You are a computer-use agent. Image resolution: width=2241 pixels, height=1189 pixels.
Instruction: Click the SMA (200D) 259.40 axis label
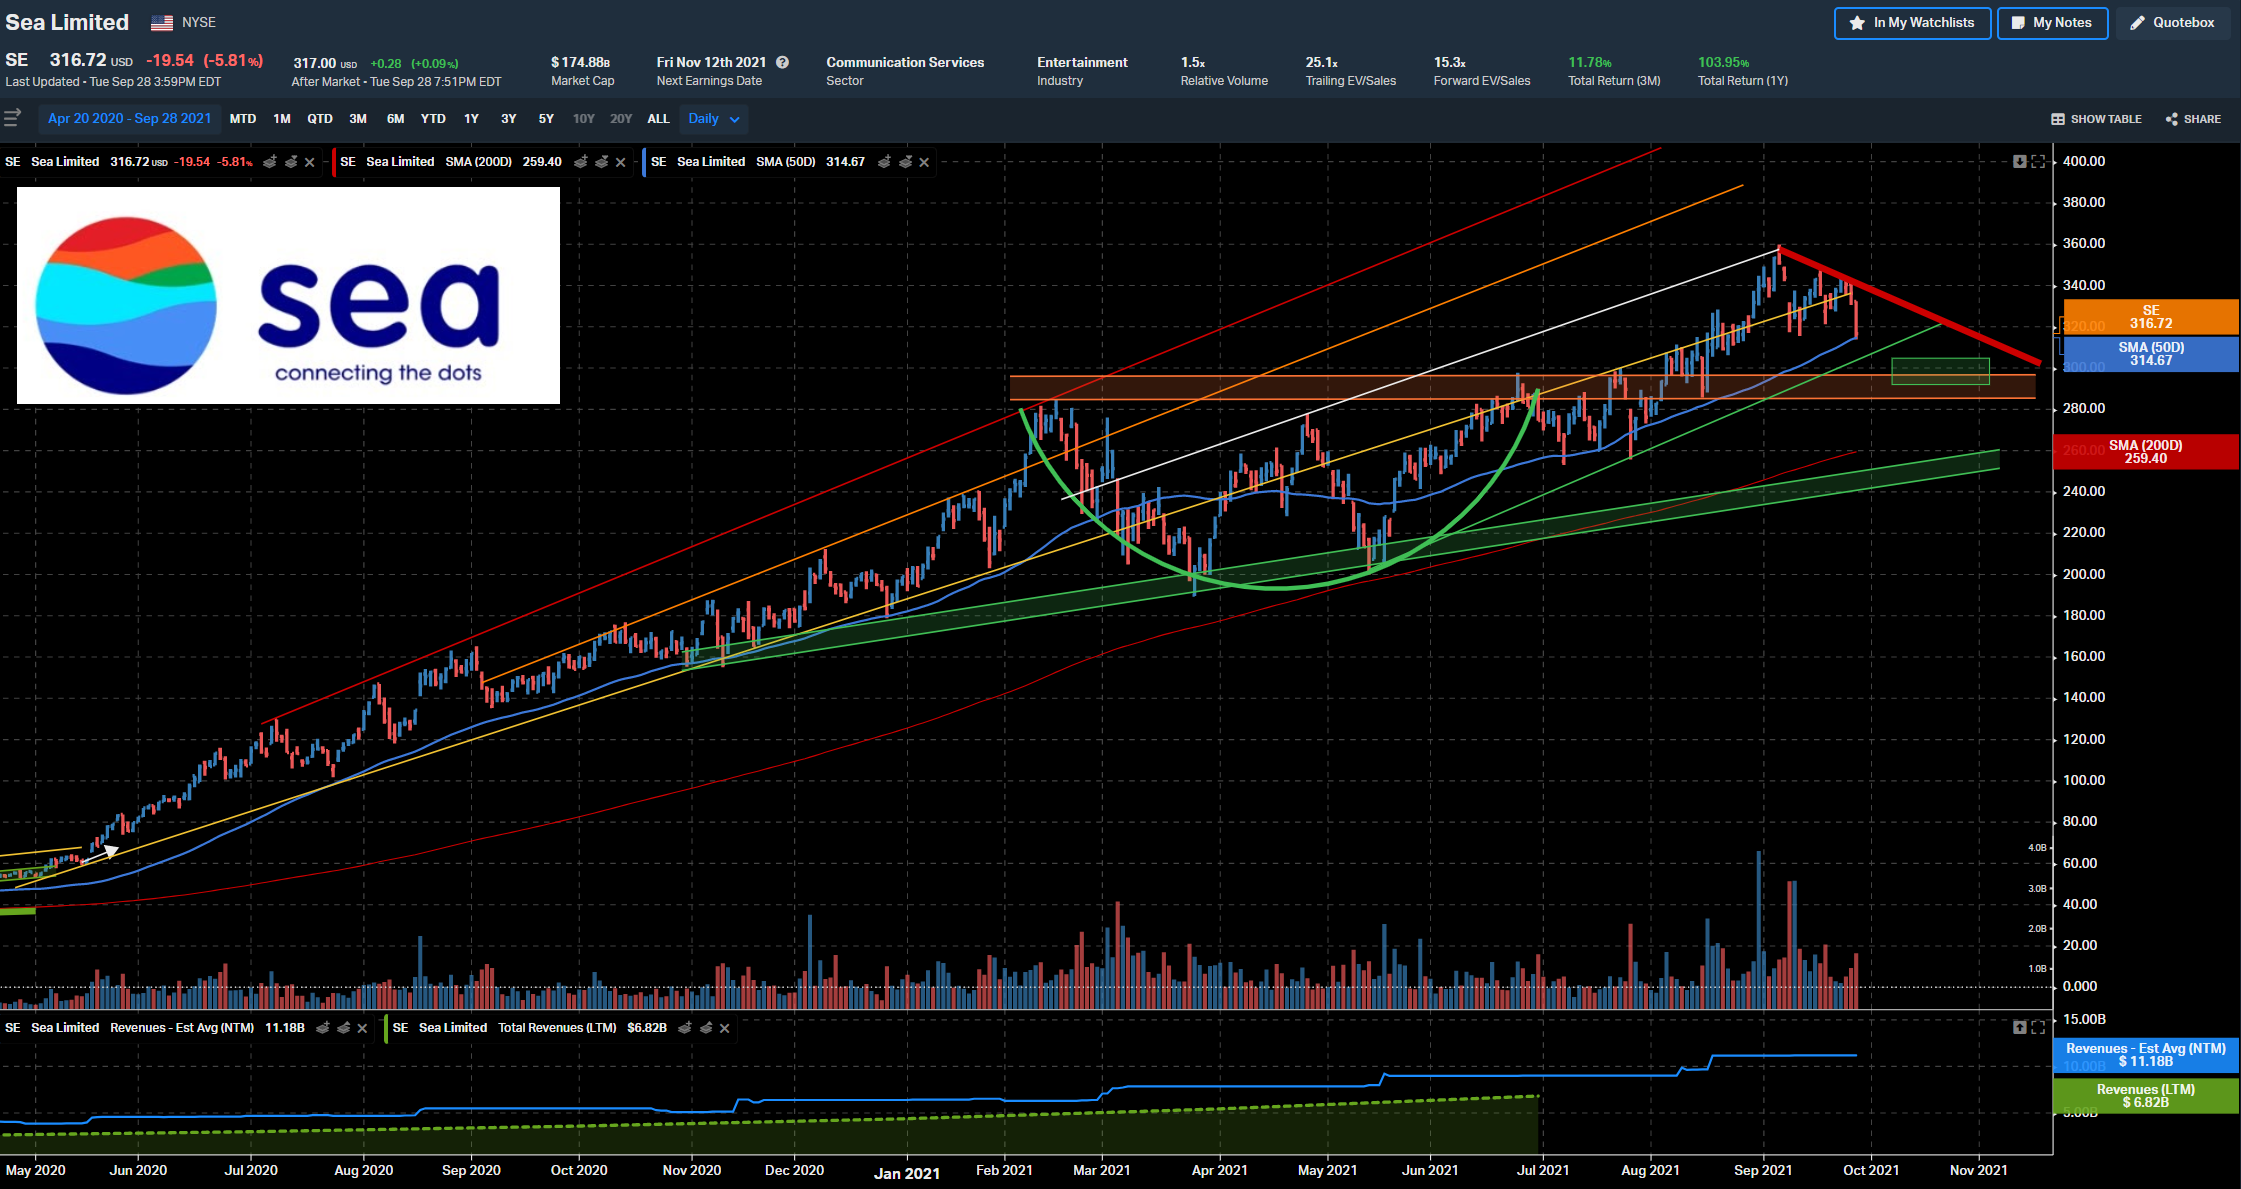(2146, 452)
